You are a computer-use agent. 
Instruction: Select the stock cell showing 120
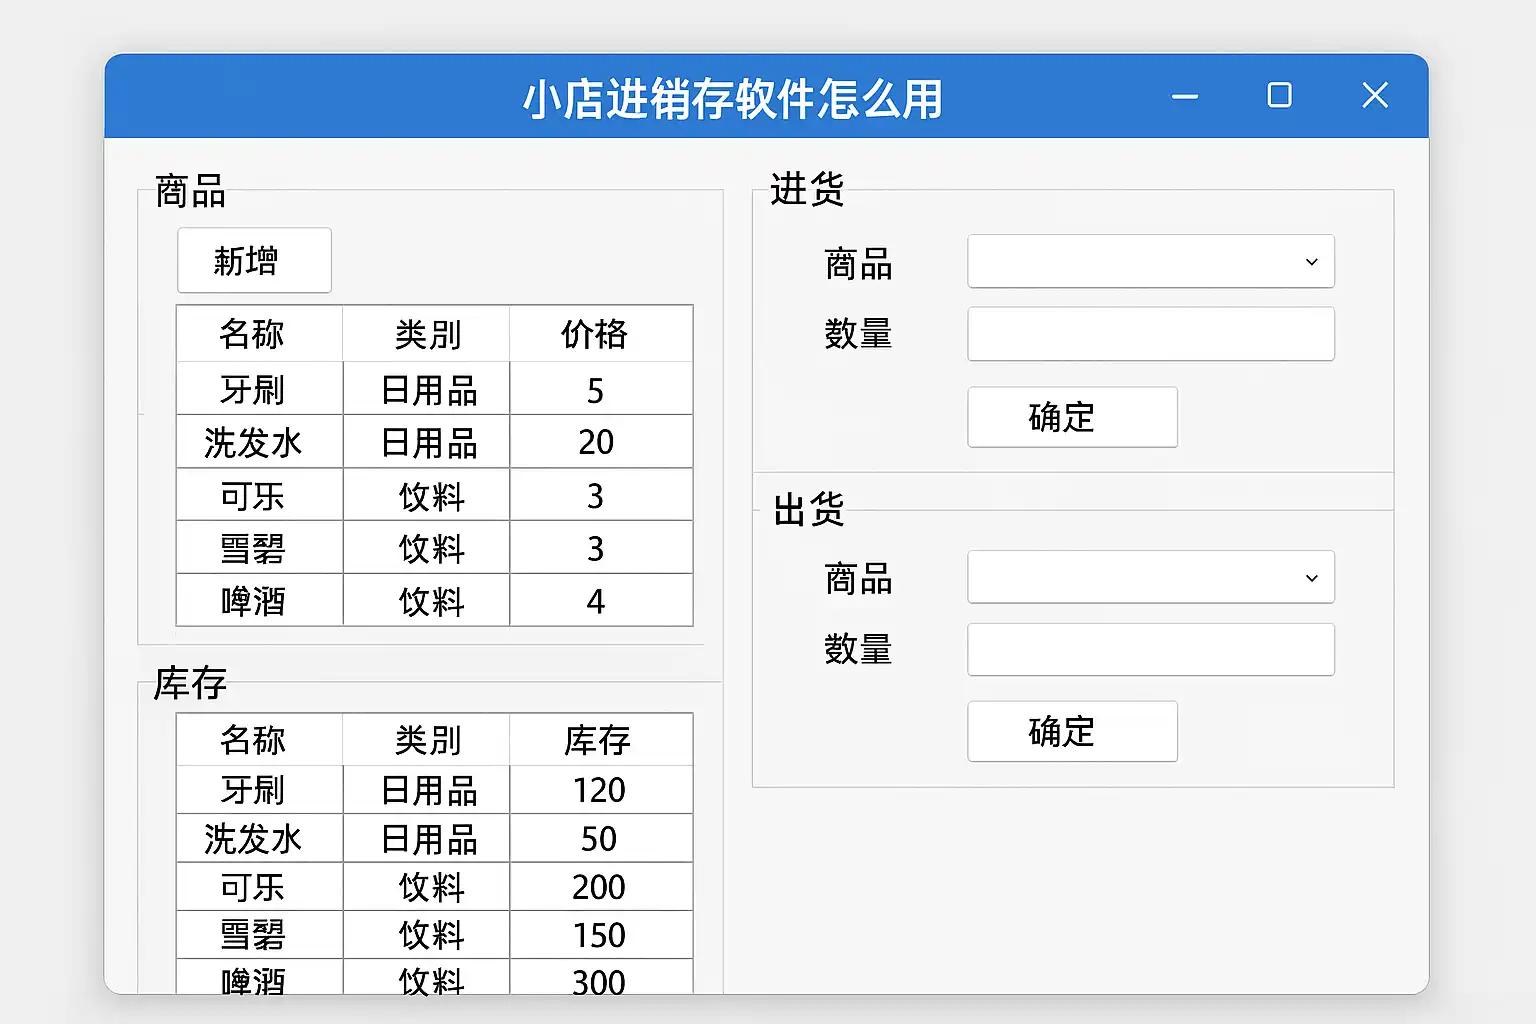click(x=598, y=790)
